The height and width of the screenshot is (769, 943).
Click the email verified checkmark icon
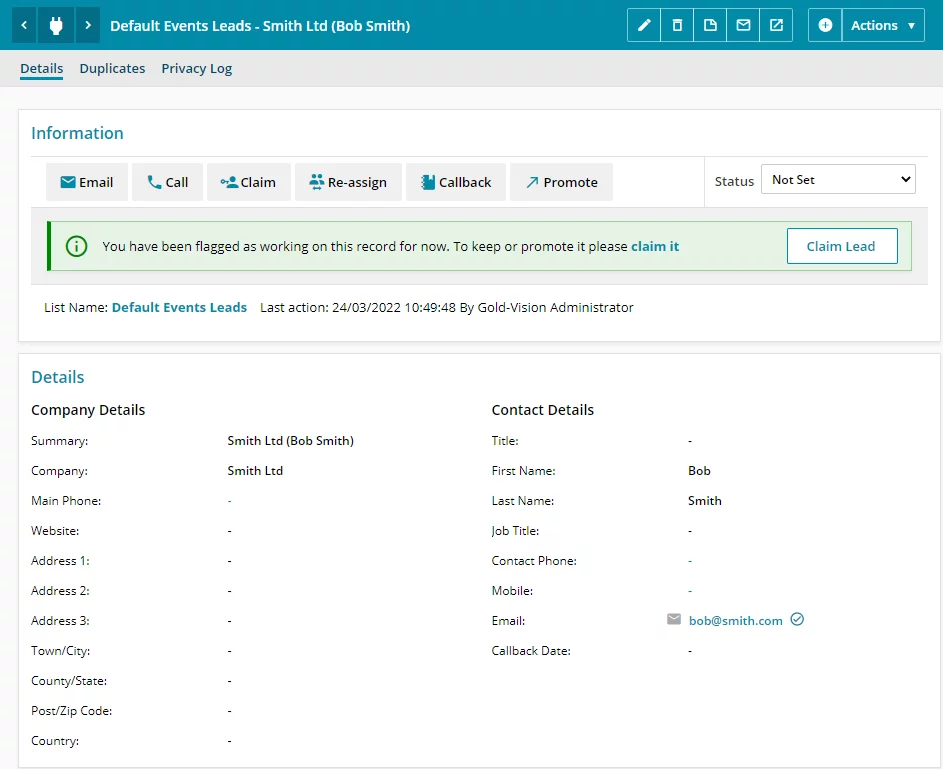click(x=797, y=620)
